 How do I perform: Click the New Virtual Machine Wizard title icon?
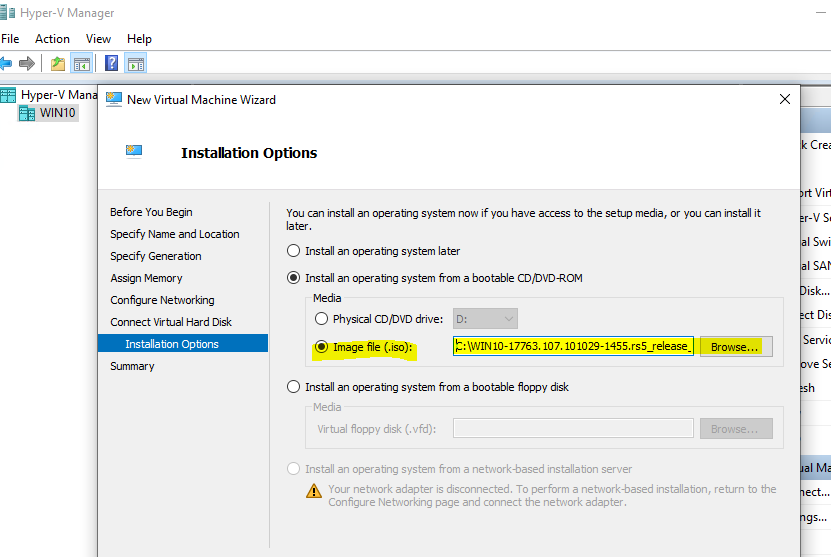(113, 99)
